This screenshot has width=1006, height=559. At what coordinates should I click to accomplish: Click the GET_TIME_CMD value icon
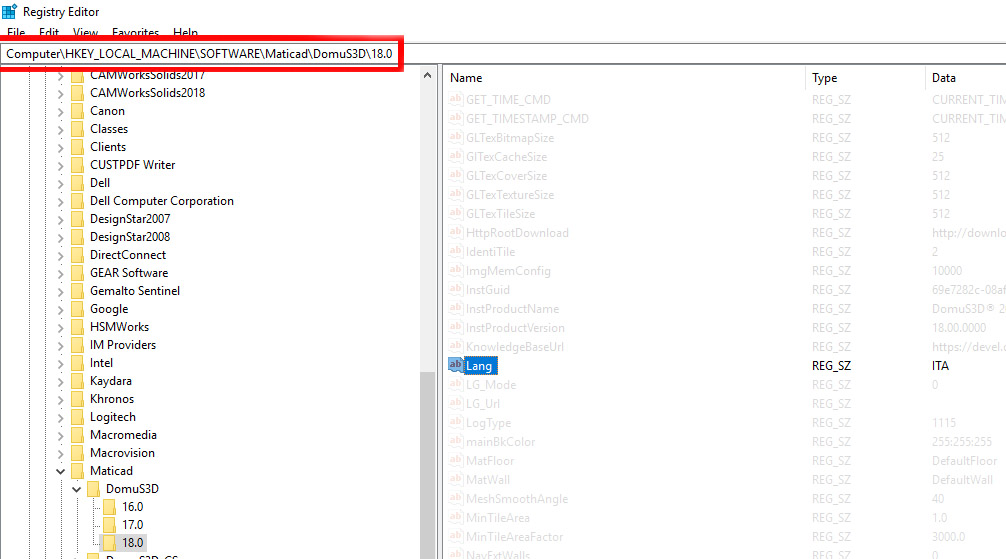456,99
